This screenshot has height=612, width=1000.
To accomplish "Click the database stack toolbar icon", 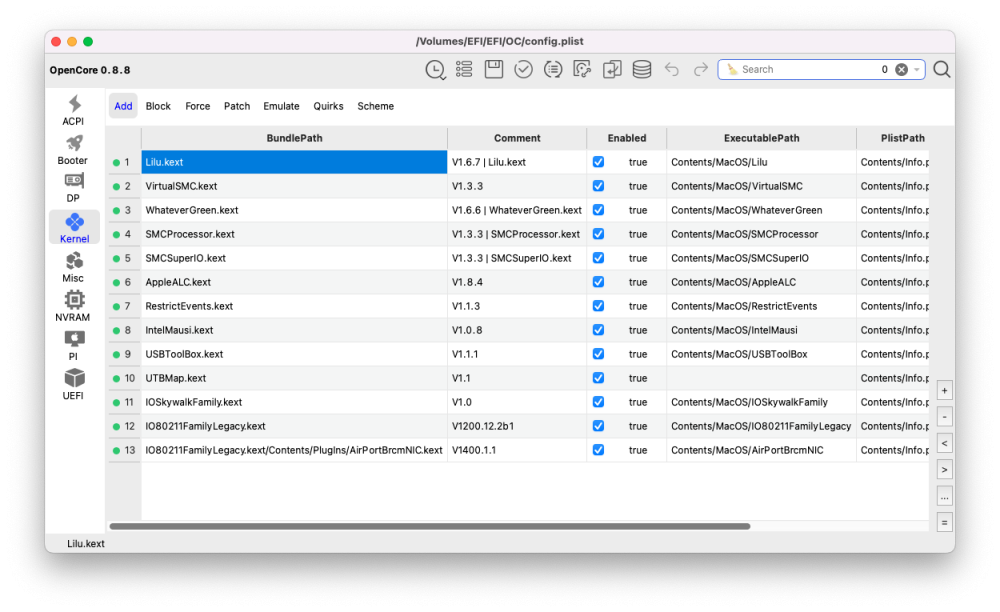I will [x=642, y=69].
